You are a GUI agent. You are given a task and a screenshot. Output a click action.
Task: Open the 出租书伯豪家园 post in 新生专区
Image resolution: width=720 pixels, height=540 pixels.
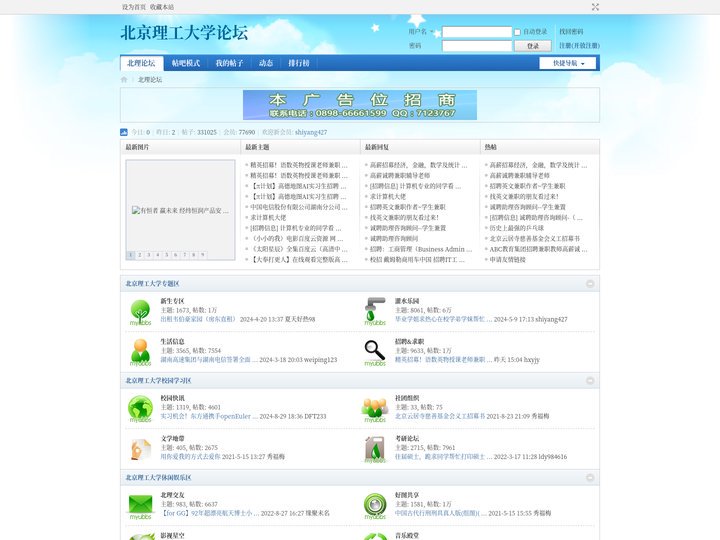(x=198, y=319)
